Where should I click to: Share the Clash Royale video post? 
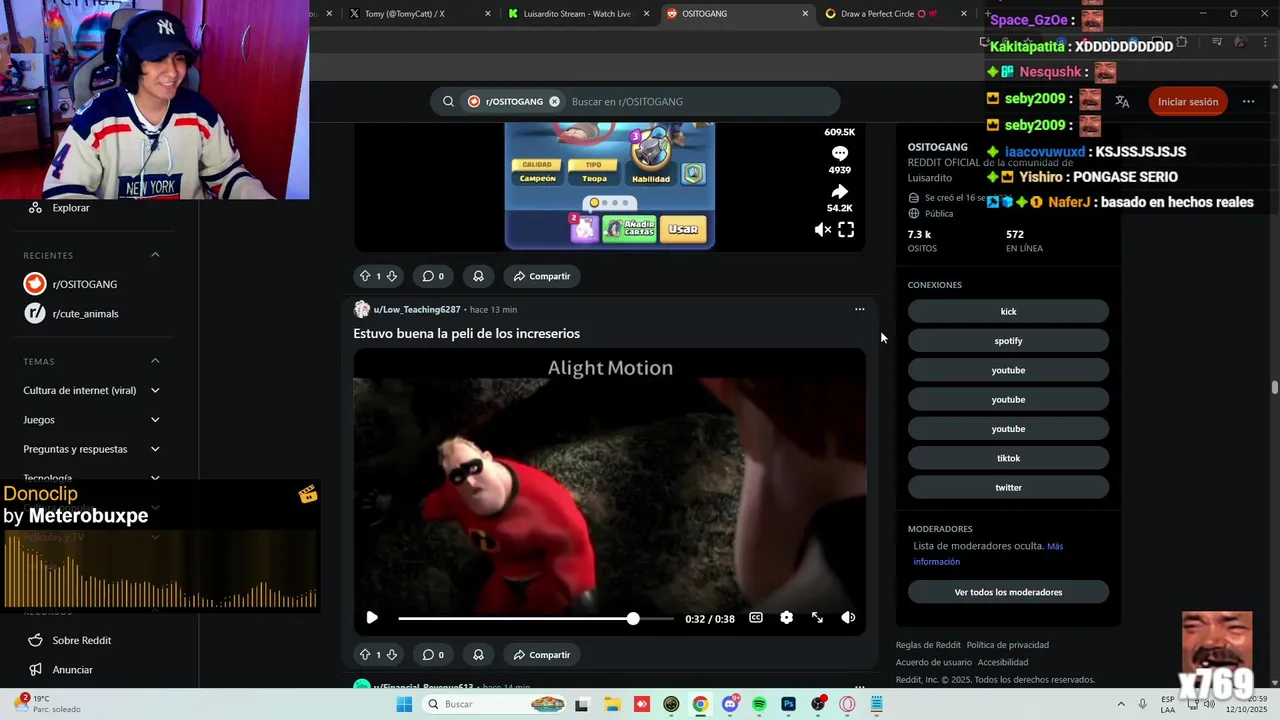[x=541, y=276]
